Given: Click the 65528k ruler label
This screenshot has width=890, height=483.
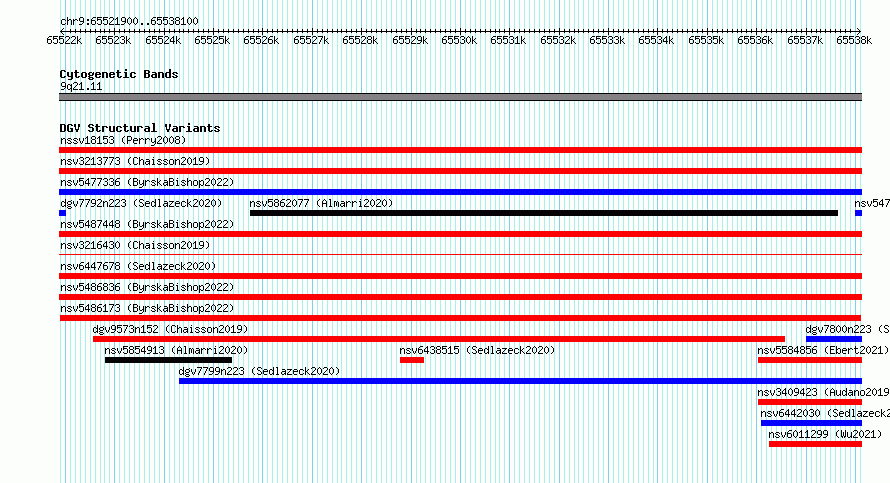Looking at the screenshot, I should coord(360,40).
